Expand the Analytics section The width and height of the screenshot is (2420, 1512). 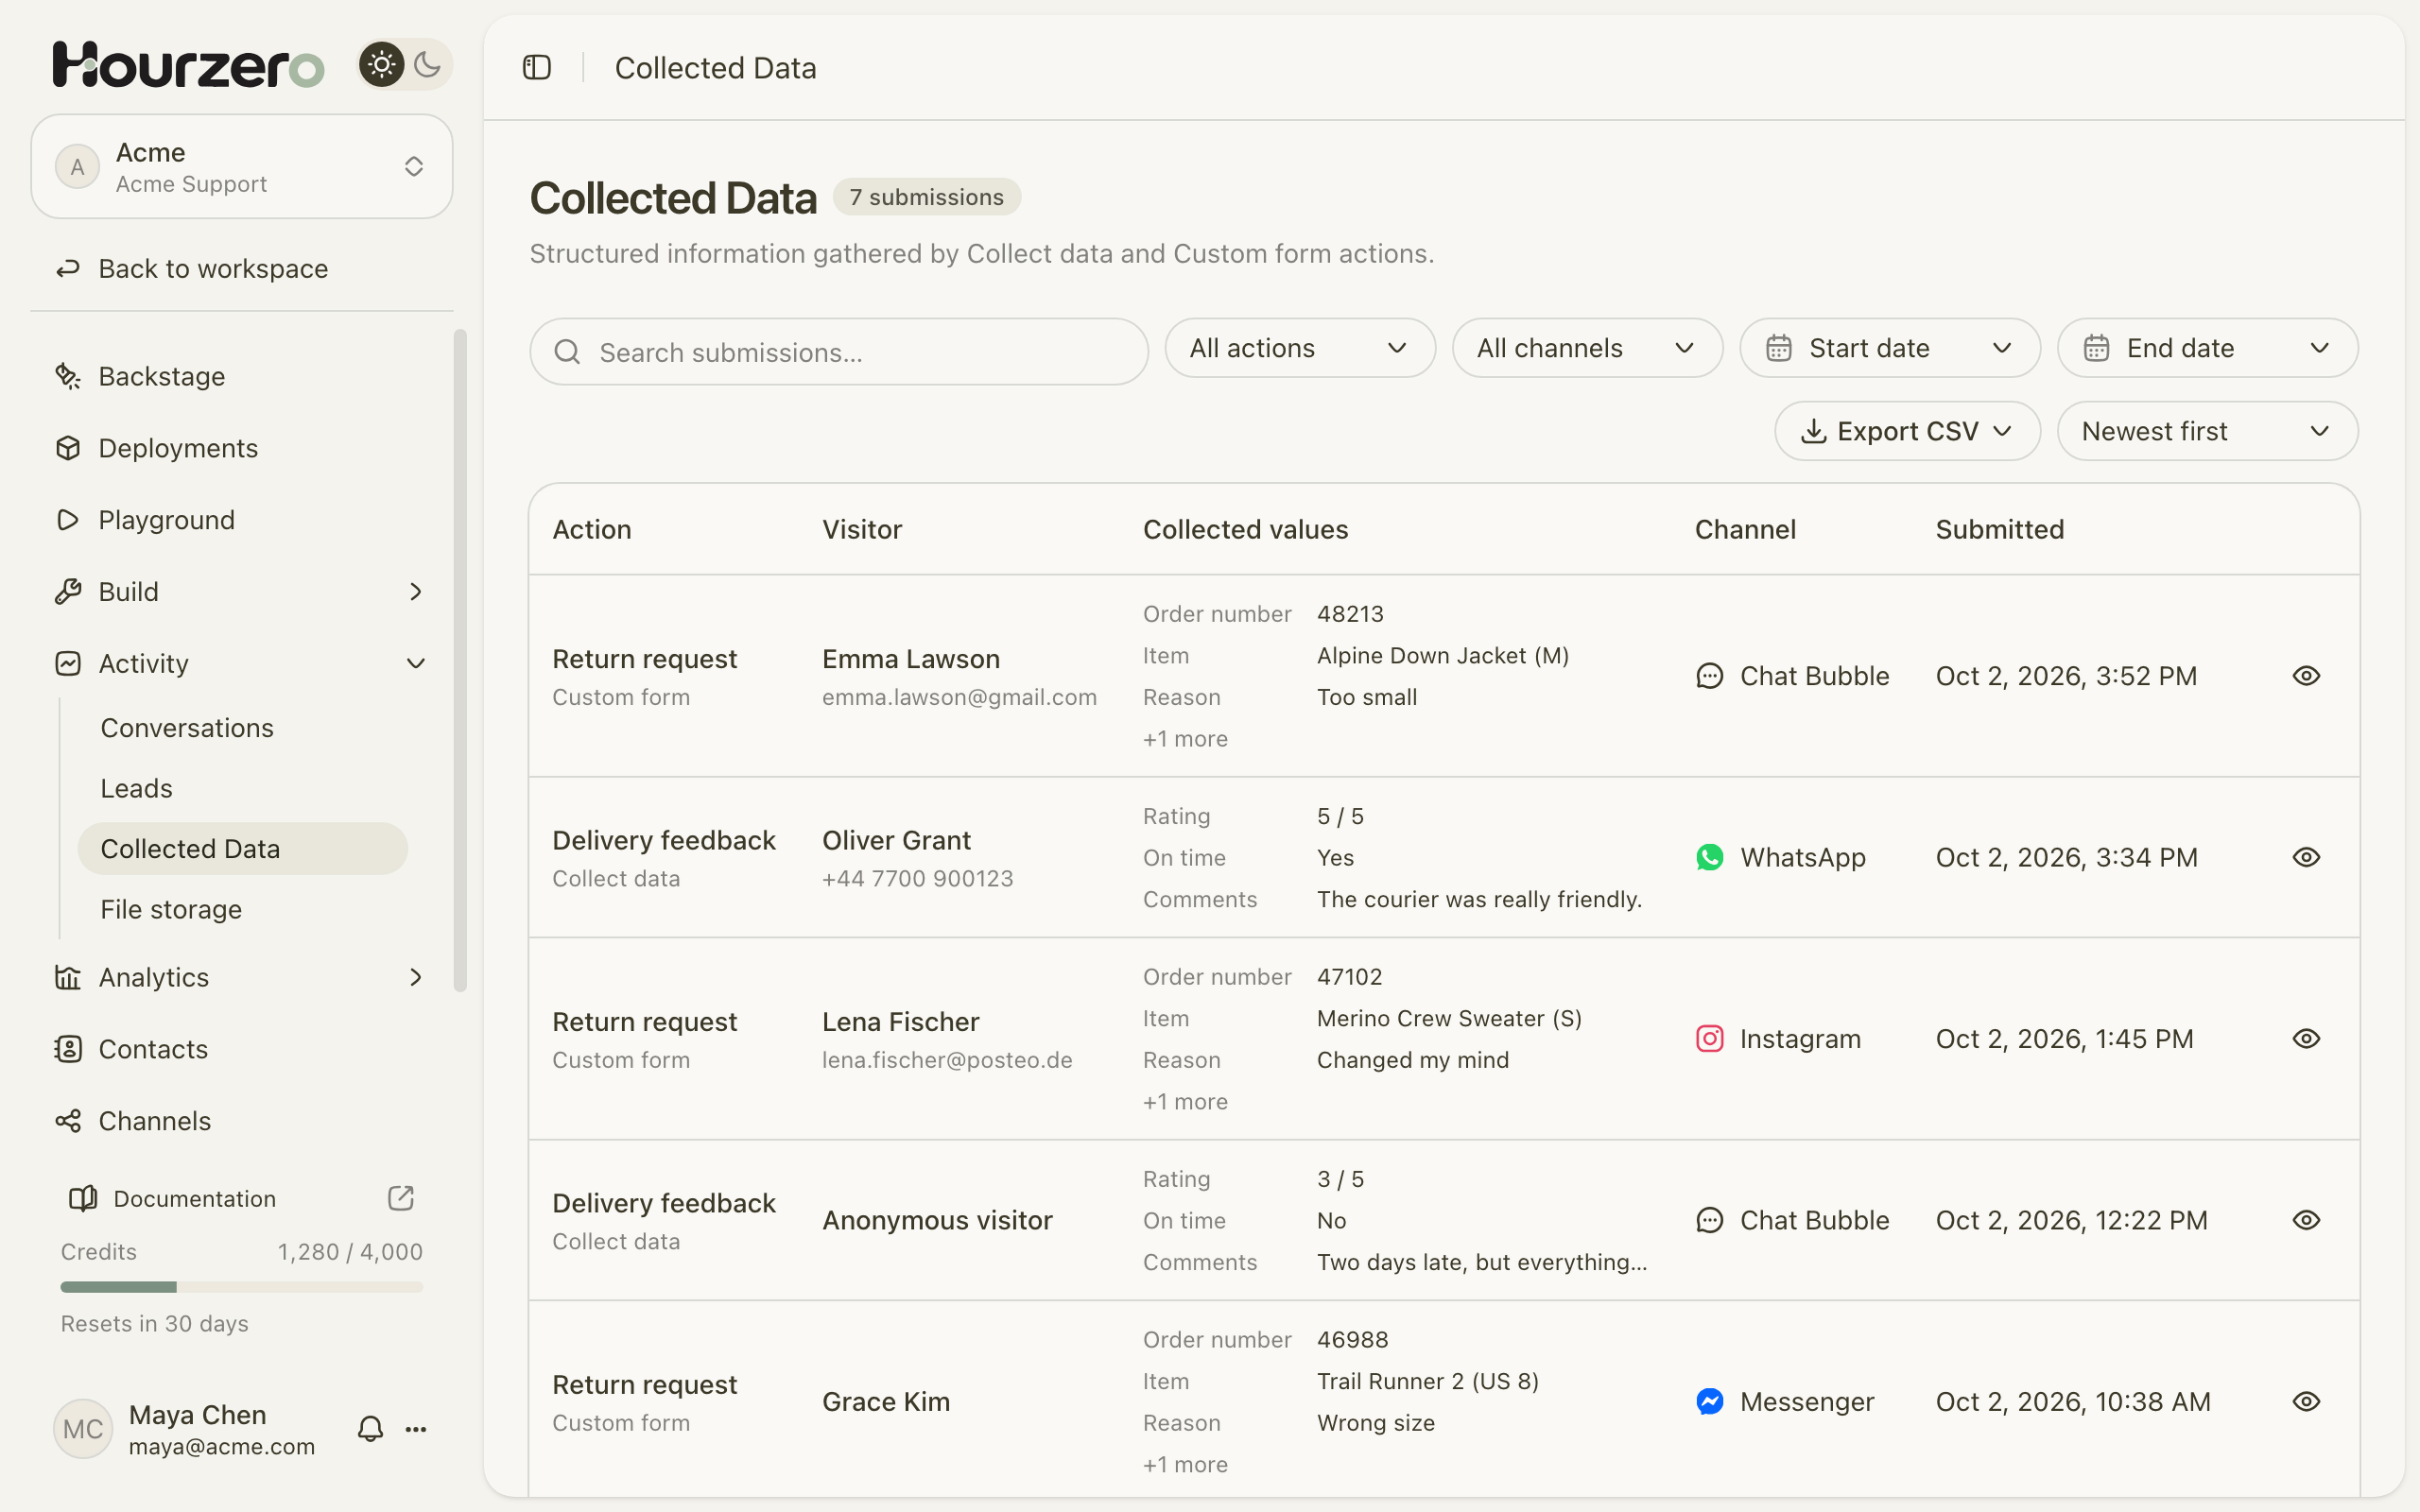(242, 977)
